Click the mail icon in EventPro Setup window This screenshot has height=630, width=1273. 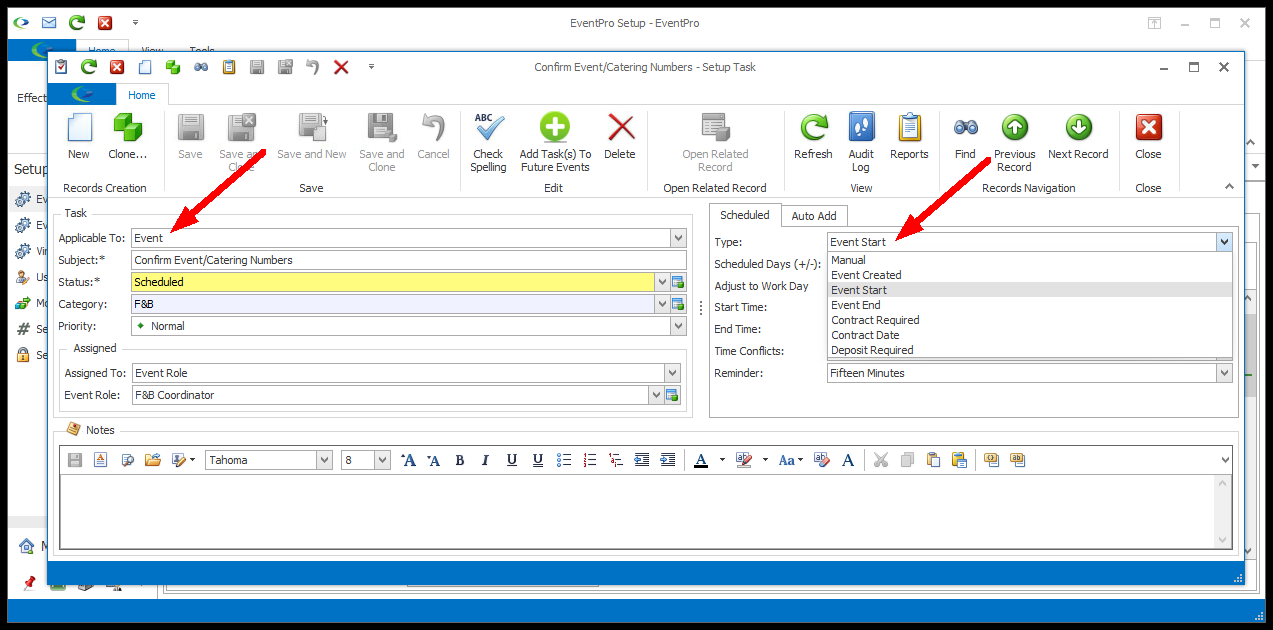click(x=49, y=22)
